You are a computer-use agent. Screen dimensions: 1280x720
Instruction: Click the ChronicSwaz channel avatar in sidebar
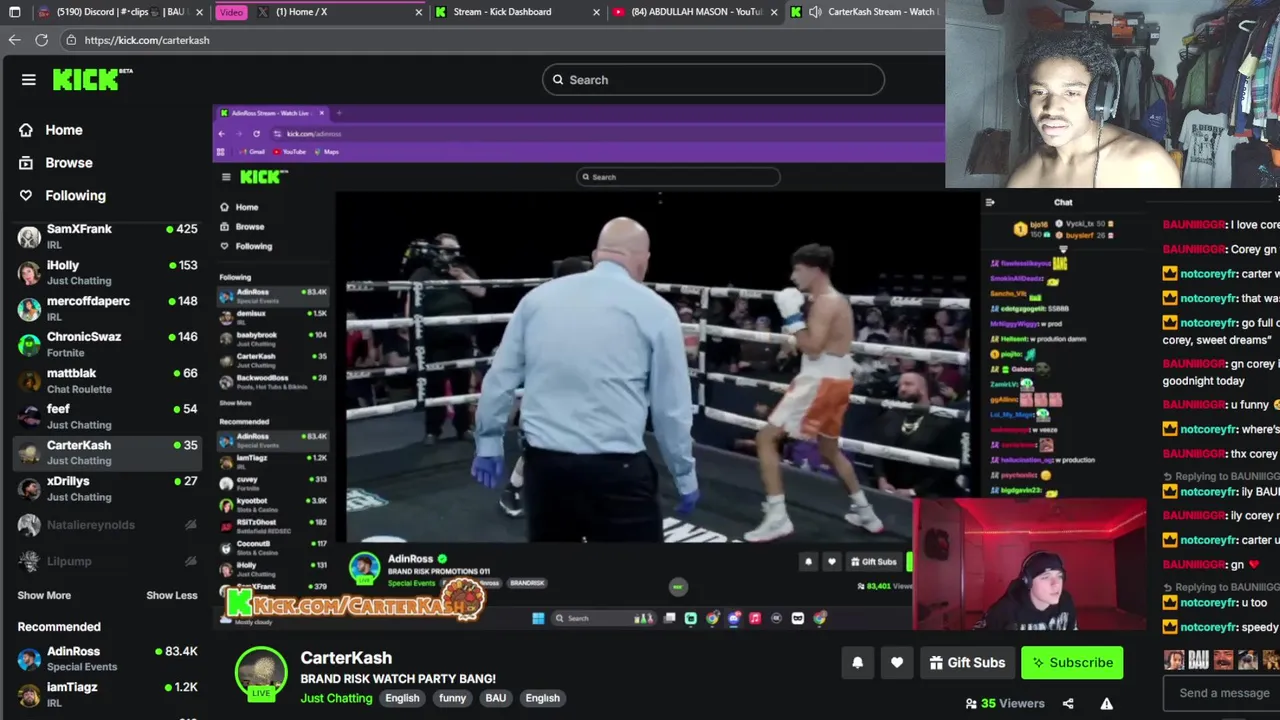click(29, 345)
